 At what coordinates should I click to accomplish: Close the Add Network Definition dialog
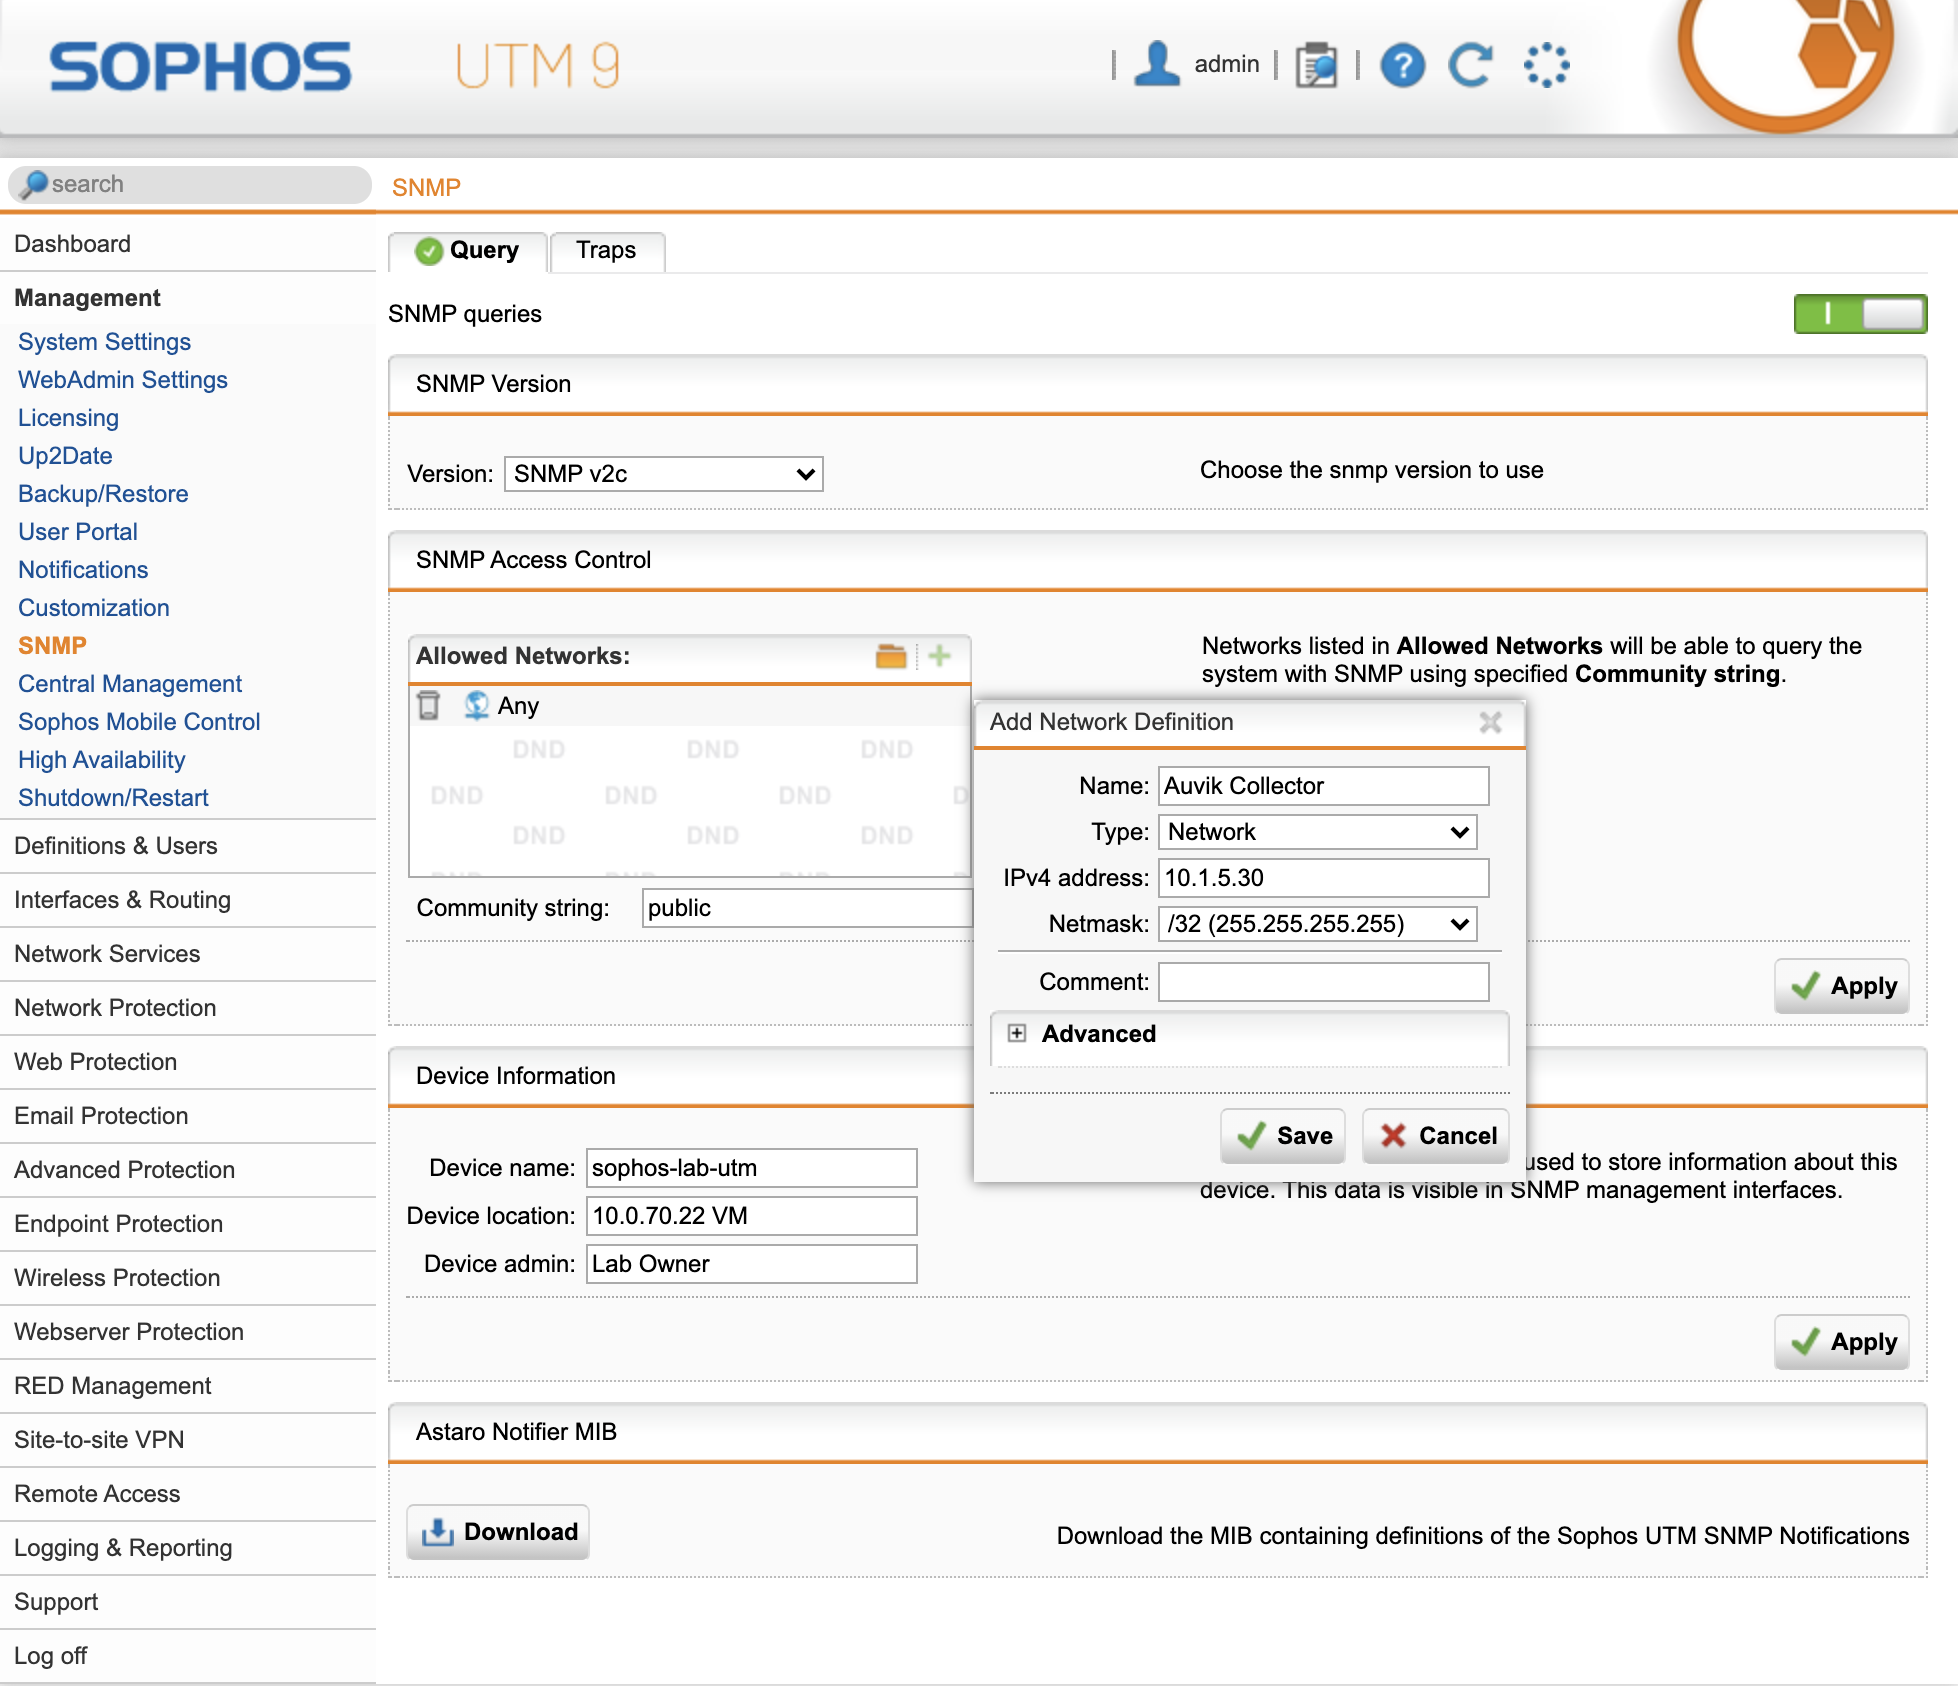(1490, 722)
